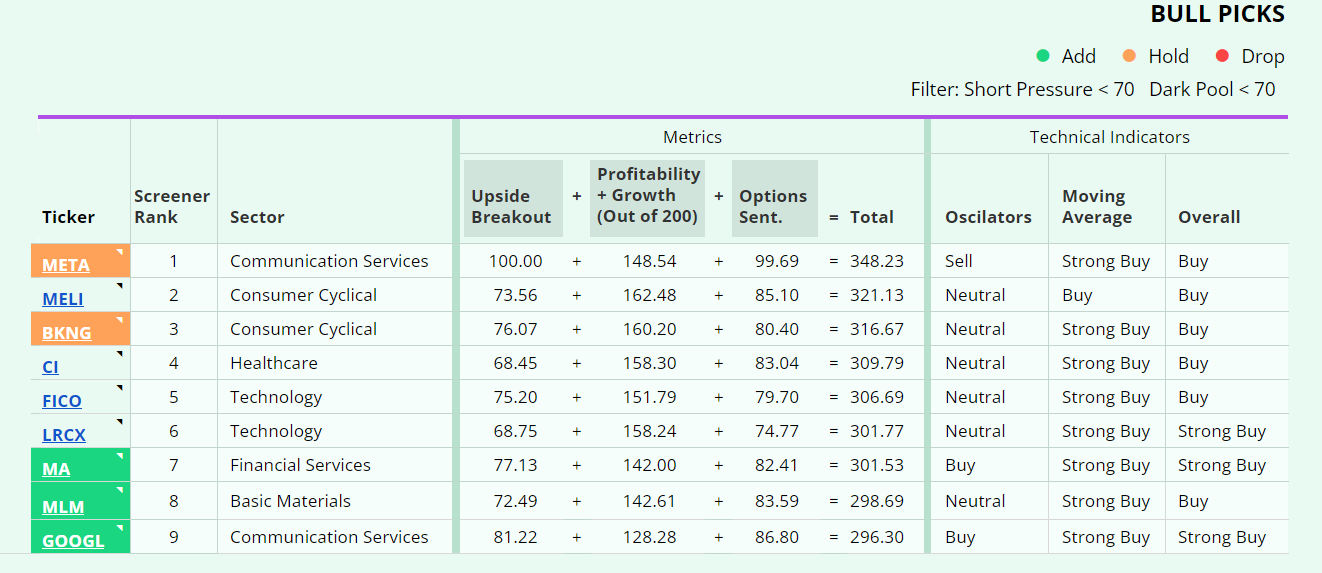Open the GOOGL ticker link
This screenshot has width=1322, height=573.
coord(73,541)
